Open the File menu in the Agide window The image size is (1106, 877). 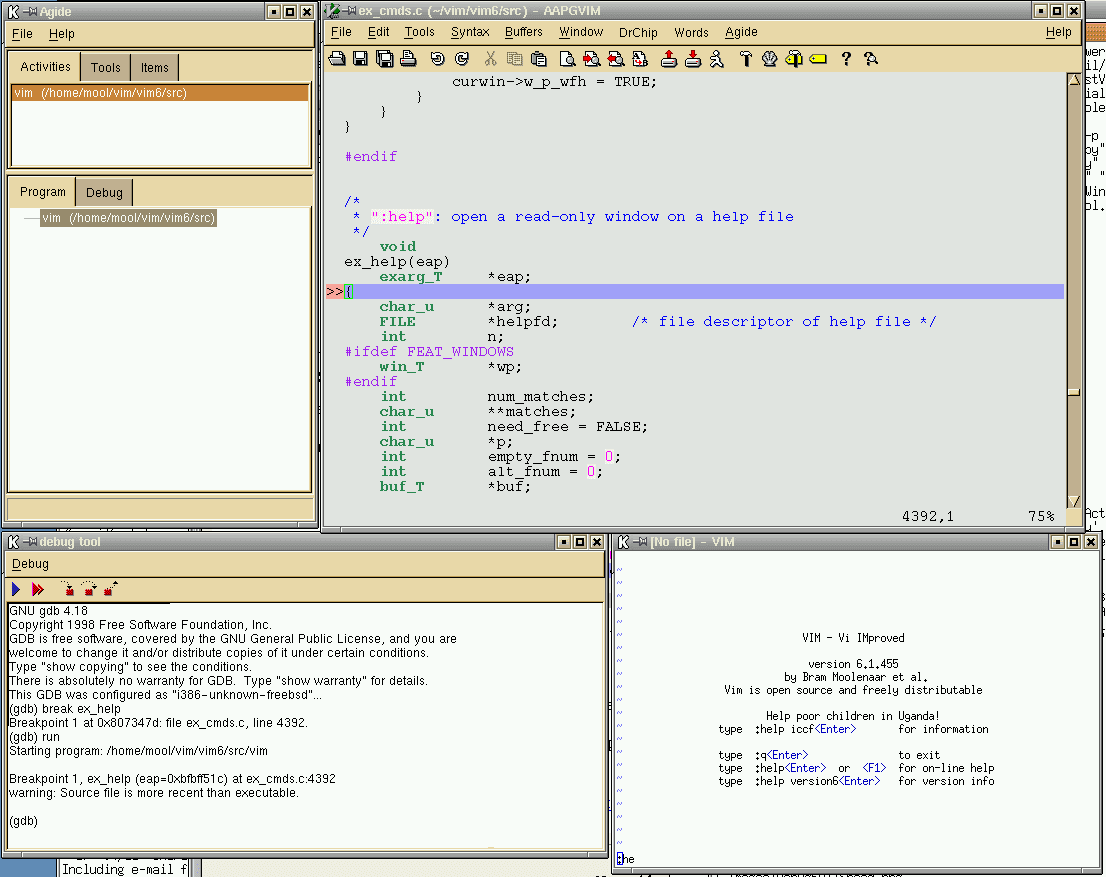tap(22, 33)
